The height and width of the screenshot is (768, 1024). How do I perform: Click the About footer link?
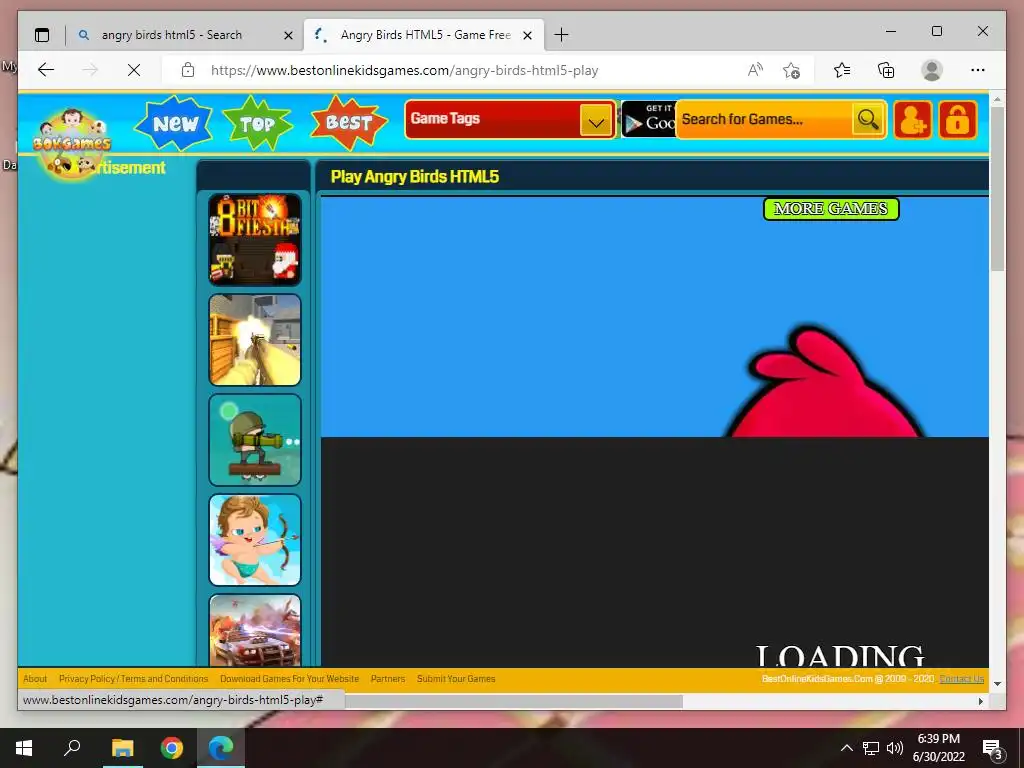click(x=35, y=679)
